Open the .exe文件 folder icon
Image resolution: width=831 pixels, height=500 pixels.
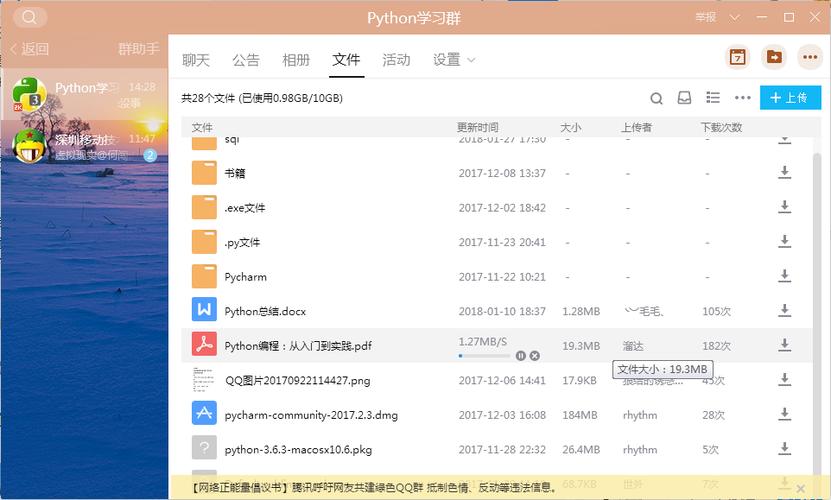204,207
